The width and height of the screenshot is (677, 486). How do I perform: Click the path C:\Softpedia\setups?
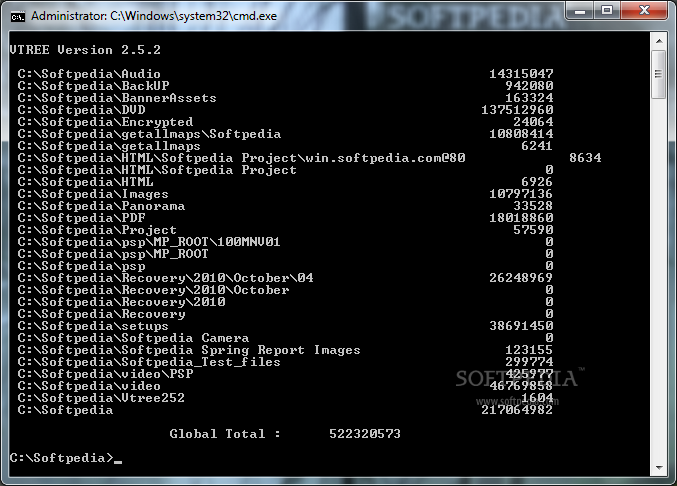coord(93,326)
